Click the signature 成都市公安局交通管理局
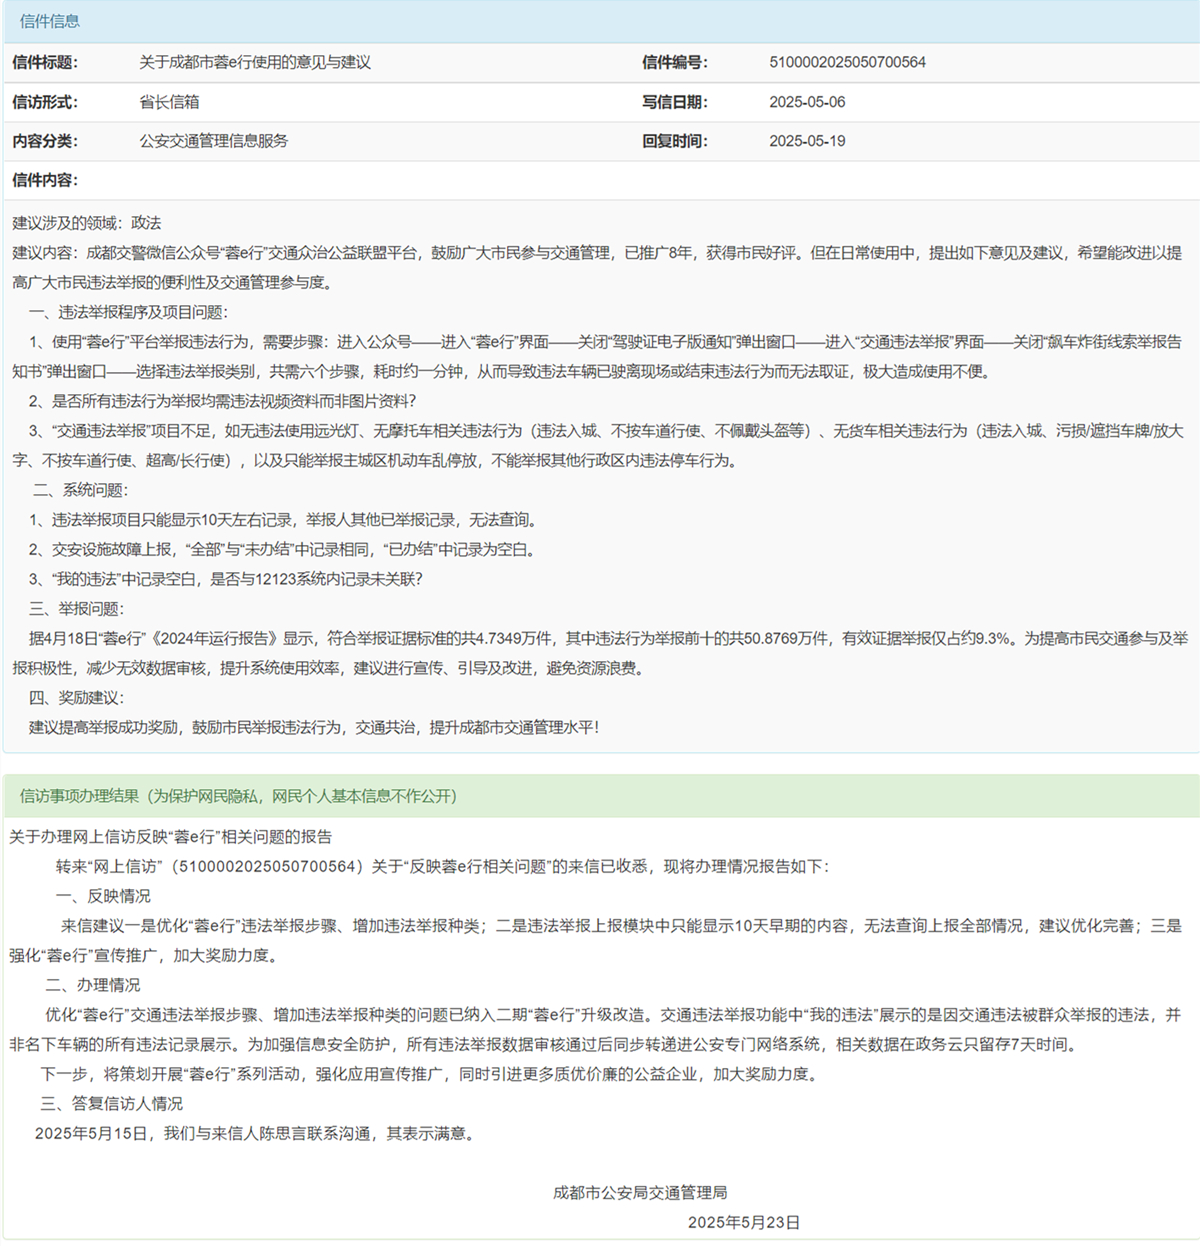The width and height of the screenshot is (1200, 1246). (x=640, y=1193)
